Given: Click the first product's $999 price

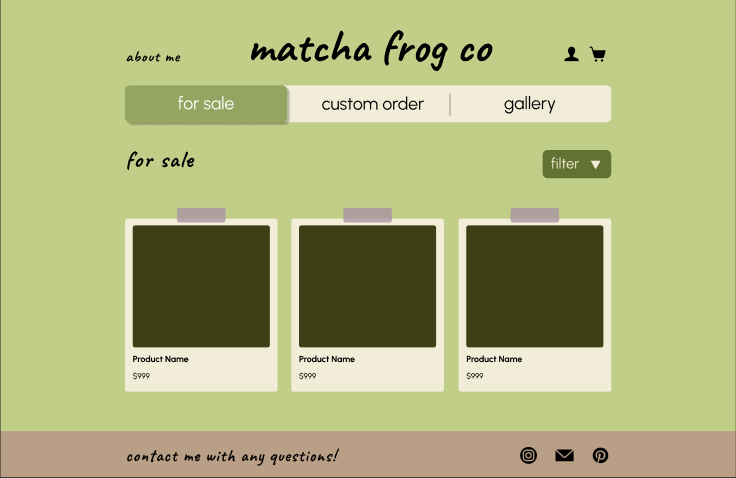Looking at the screenshot, I should pyautogui.click(x=141, y=376).
